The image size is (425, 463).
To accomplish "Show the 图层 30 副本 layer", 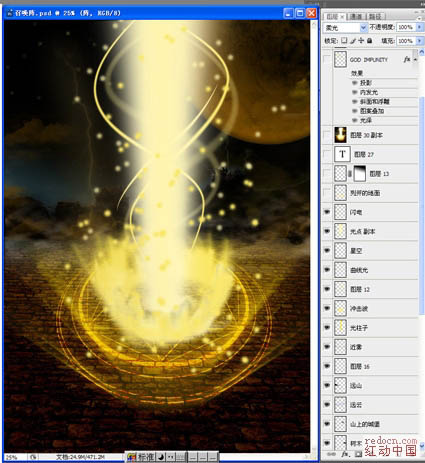I will coord(327,135).
